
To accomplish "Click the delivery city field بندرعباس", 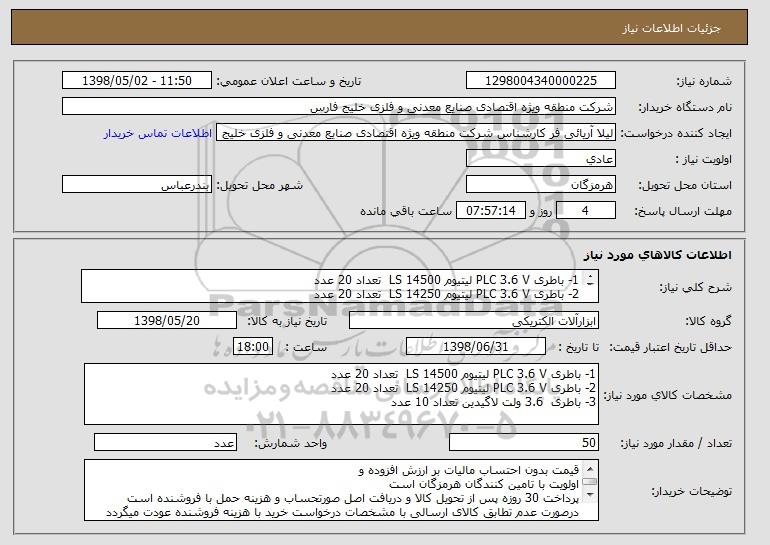I will pos(137,185).
